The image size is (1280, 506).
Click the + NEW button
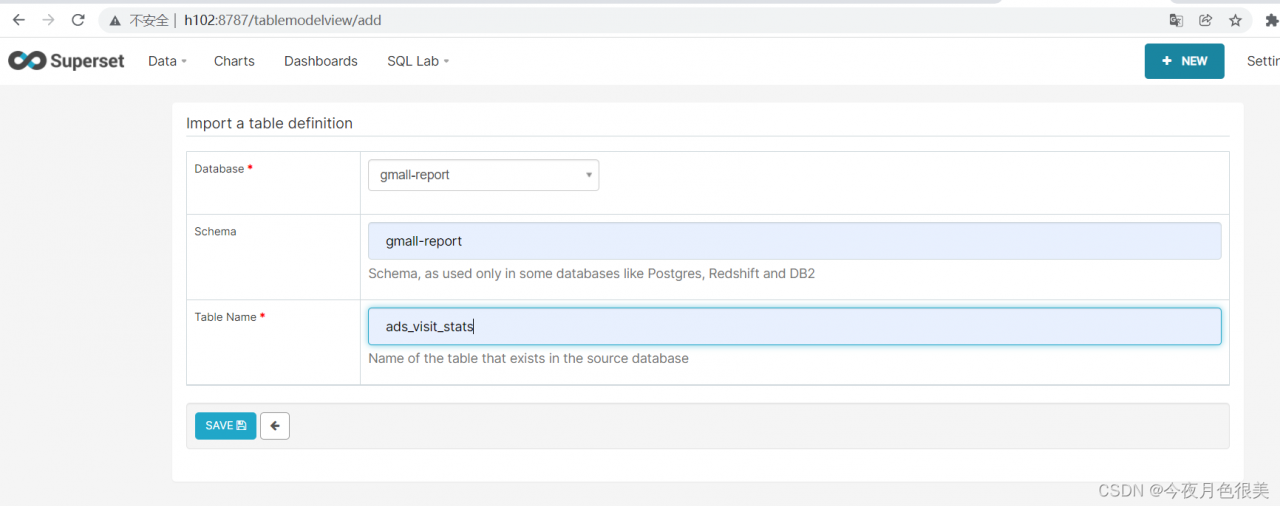[1184, 61]
